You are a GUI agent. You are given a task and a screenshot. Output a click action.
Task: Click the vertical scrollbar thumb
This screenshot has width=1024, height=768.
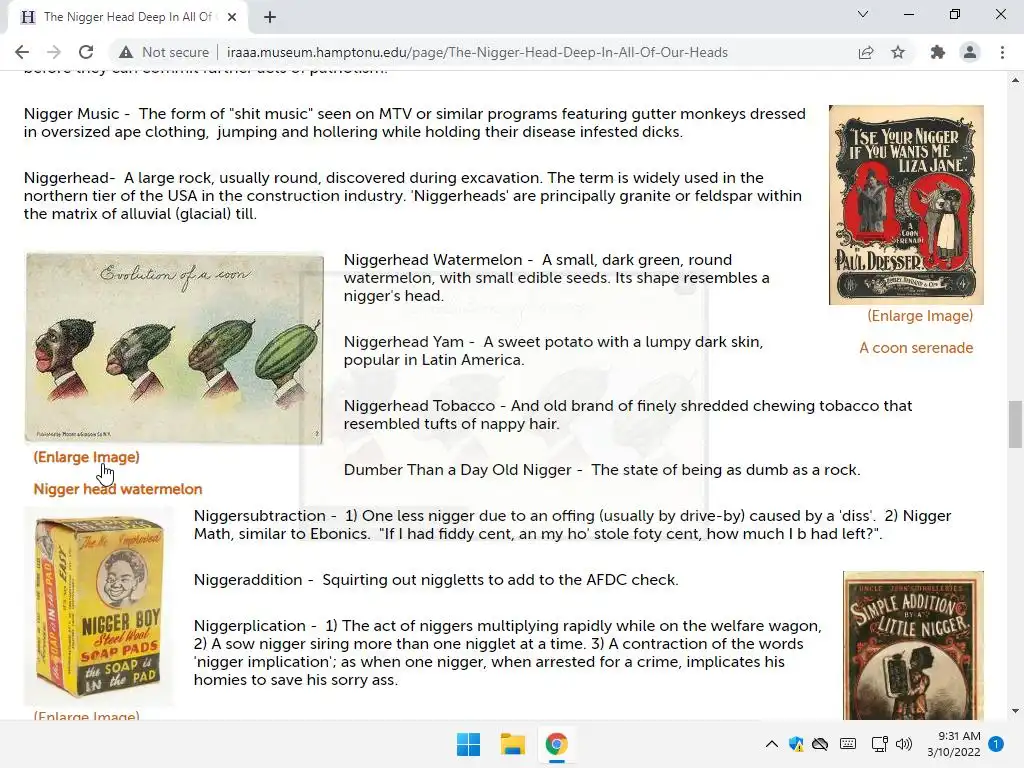pyautogui.click(x=1015, y=425)
